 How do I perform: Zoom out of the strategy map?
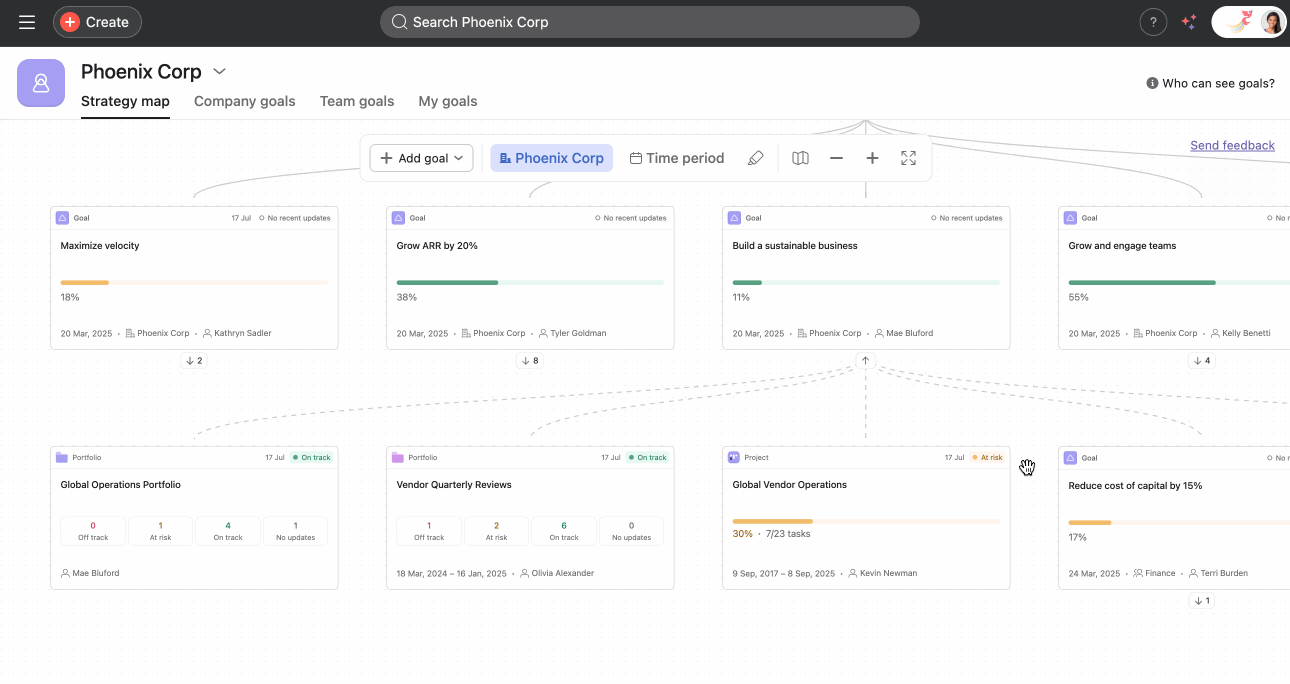[x=836, y=157]
